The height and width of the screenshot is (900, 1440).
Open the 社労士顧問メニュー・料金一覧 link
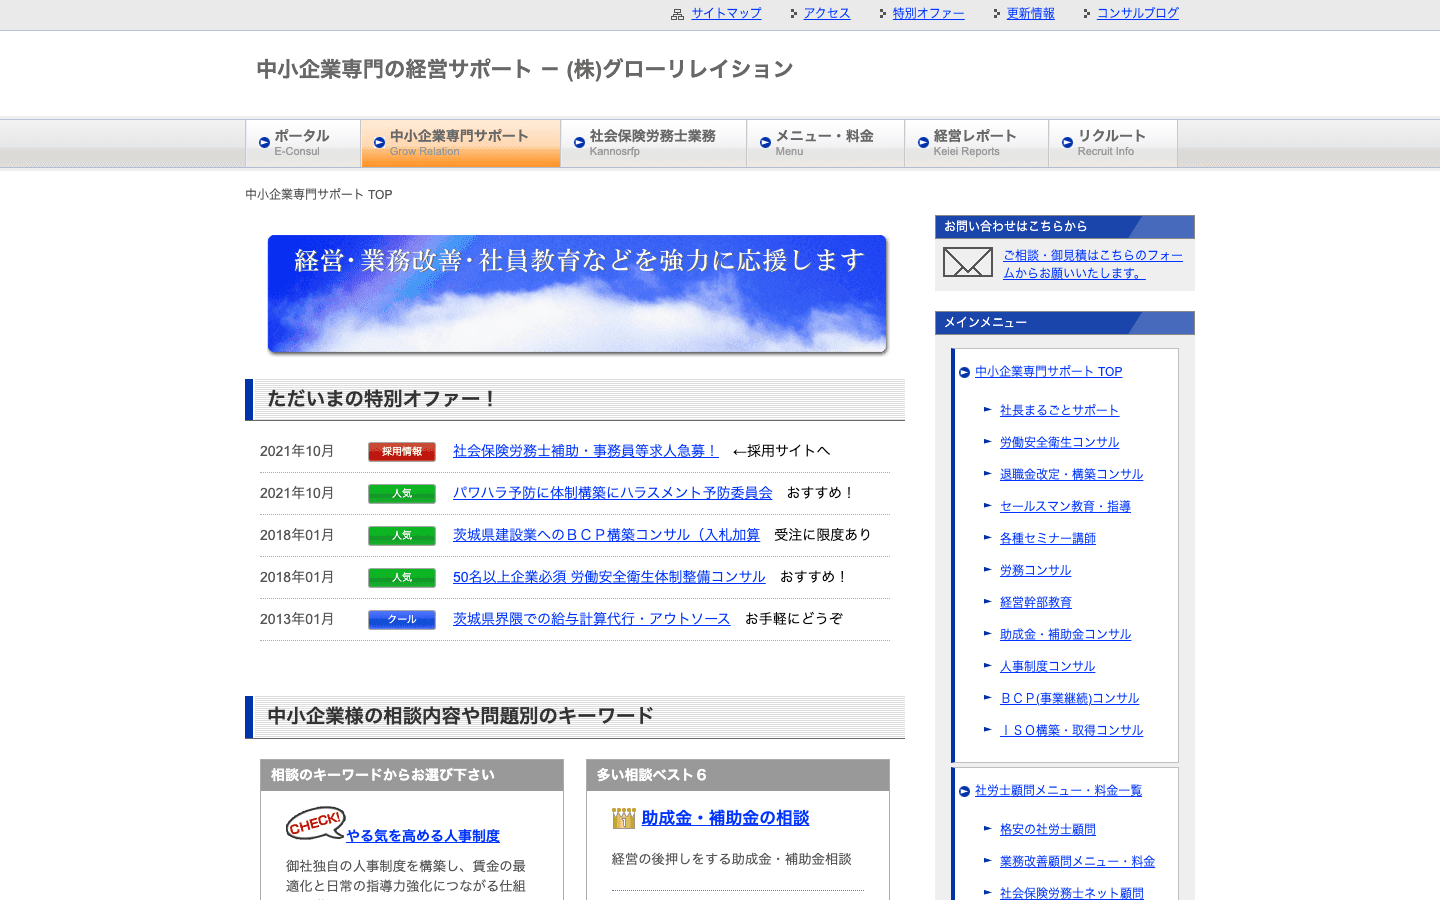(1058, 791)
